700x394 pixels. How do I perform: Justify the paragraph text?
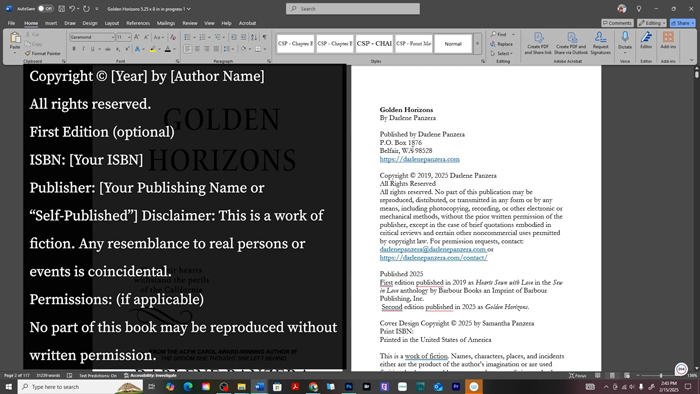tap(216, 49)
